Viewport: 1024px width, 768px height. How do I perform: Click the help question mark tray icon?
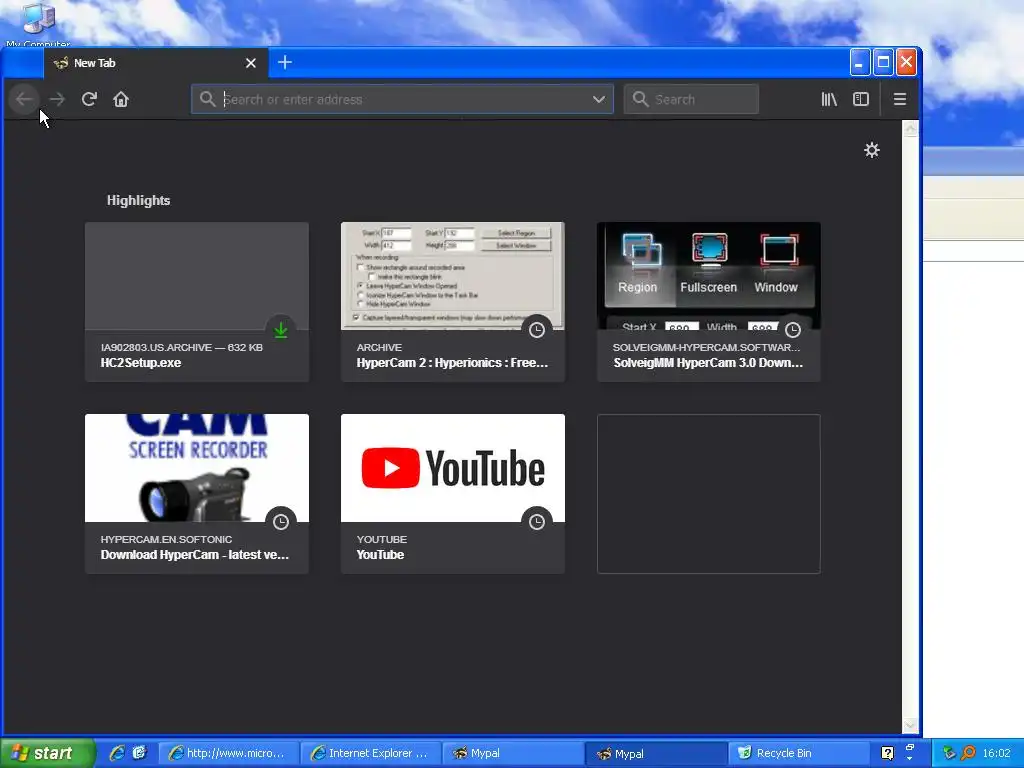click(887, 753)
